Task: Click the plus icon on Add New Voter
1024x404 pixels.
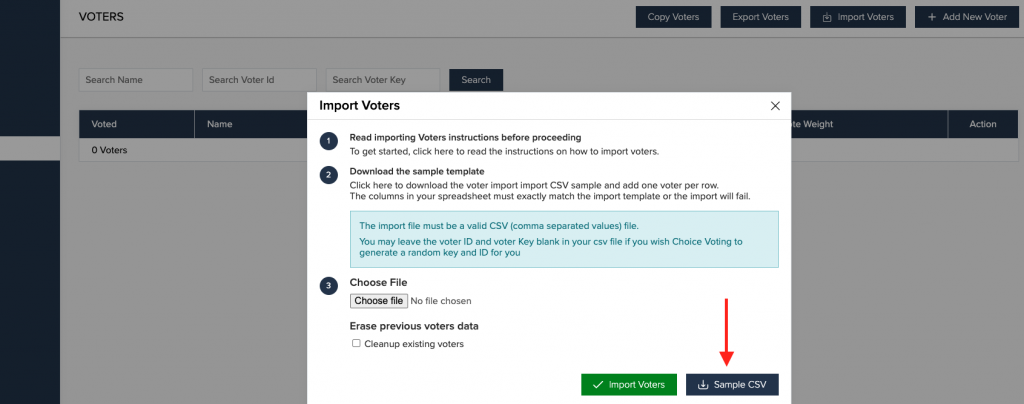Action: pos(932,17)
